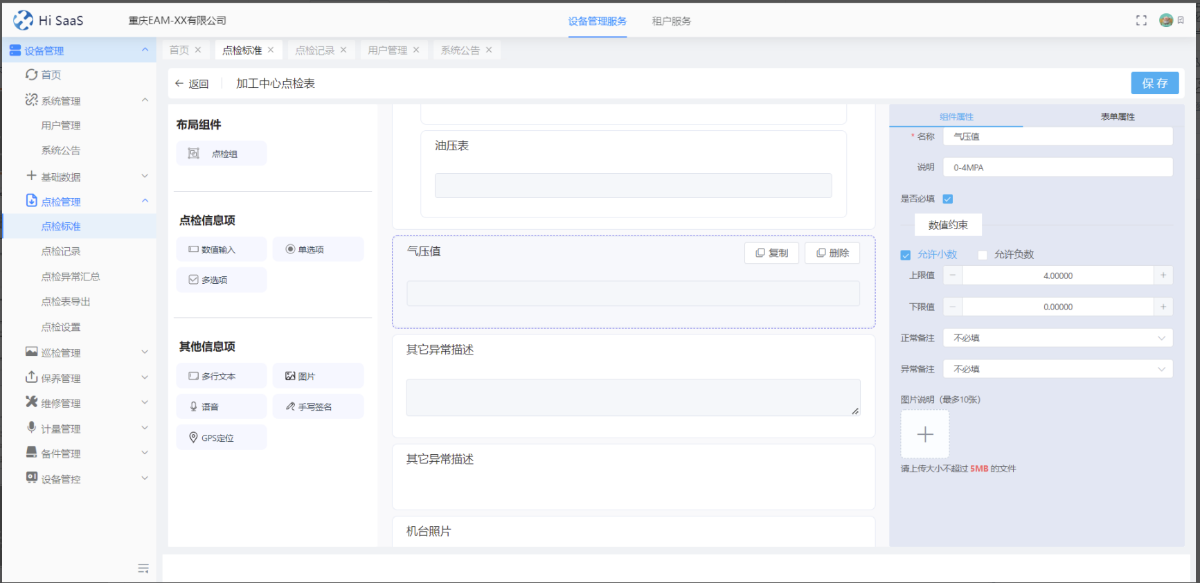The image size is (1200, 583).
Task: Toggle fullscreen mode icon in header
Action: [x=1141, y=20]
